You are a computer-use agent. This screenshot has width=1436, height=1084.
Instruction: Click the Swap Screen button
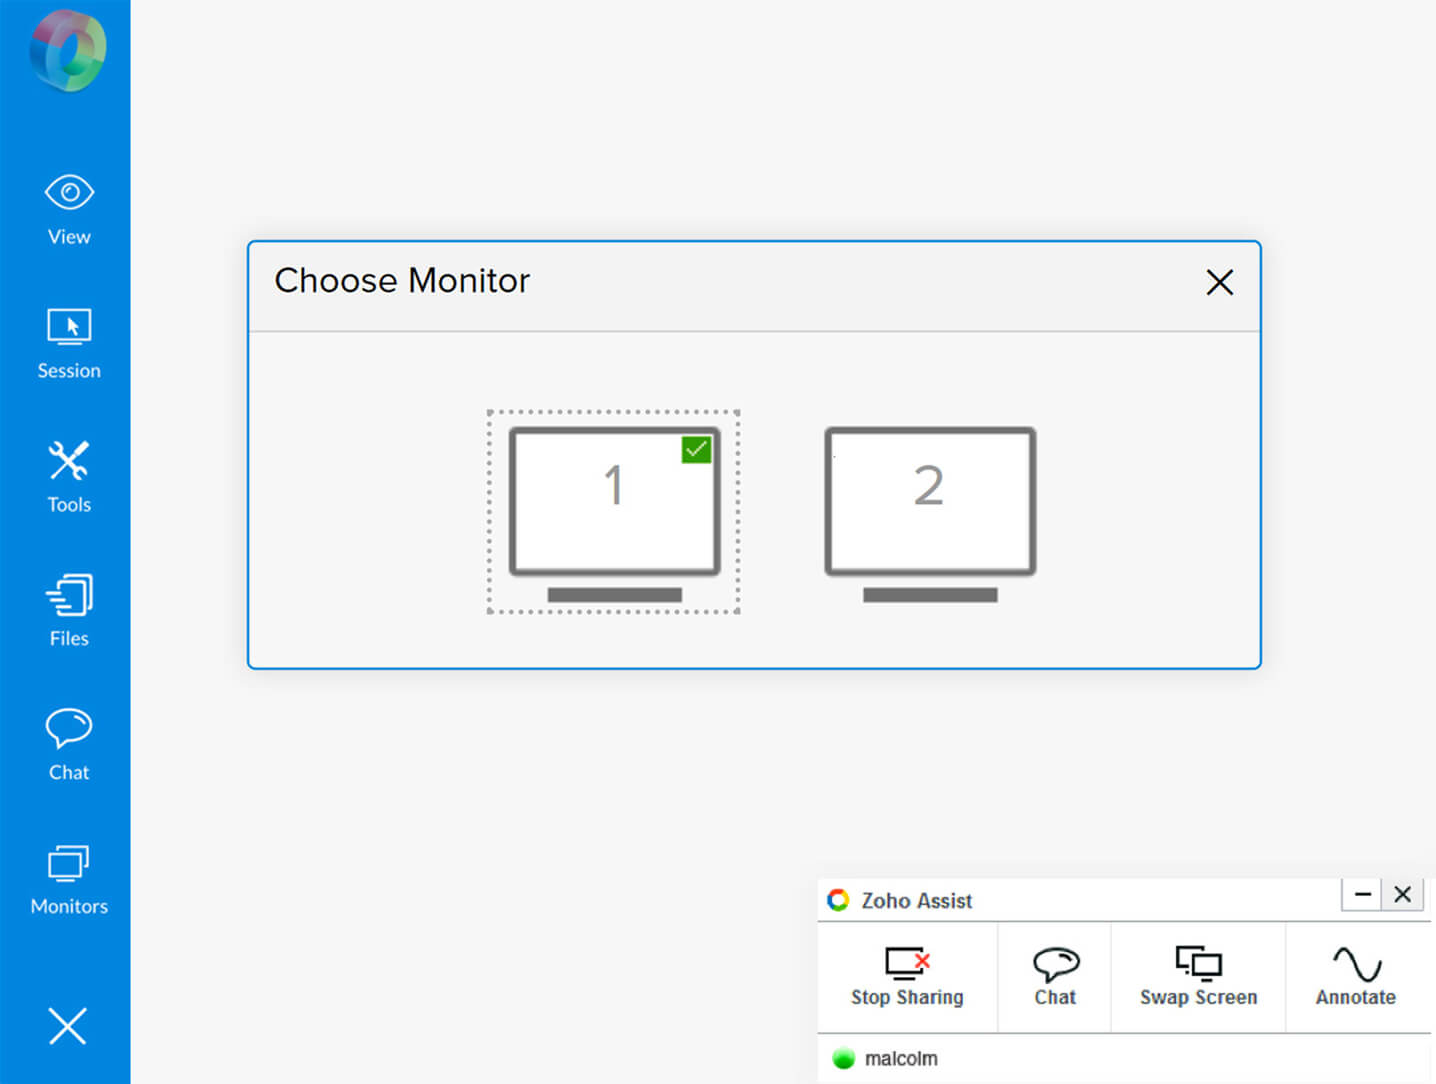1198,976
